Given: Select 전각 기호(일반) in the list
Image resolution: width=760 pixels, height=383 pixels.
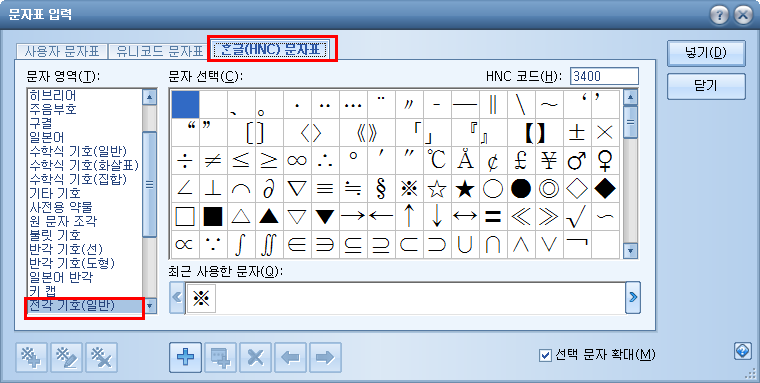Looking at the screenshot, I should click(85, 306).
